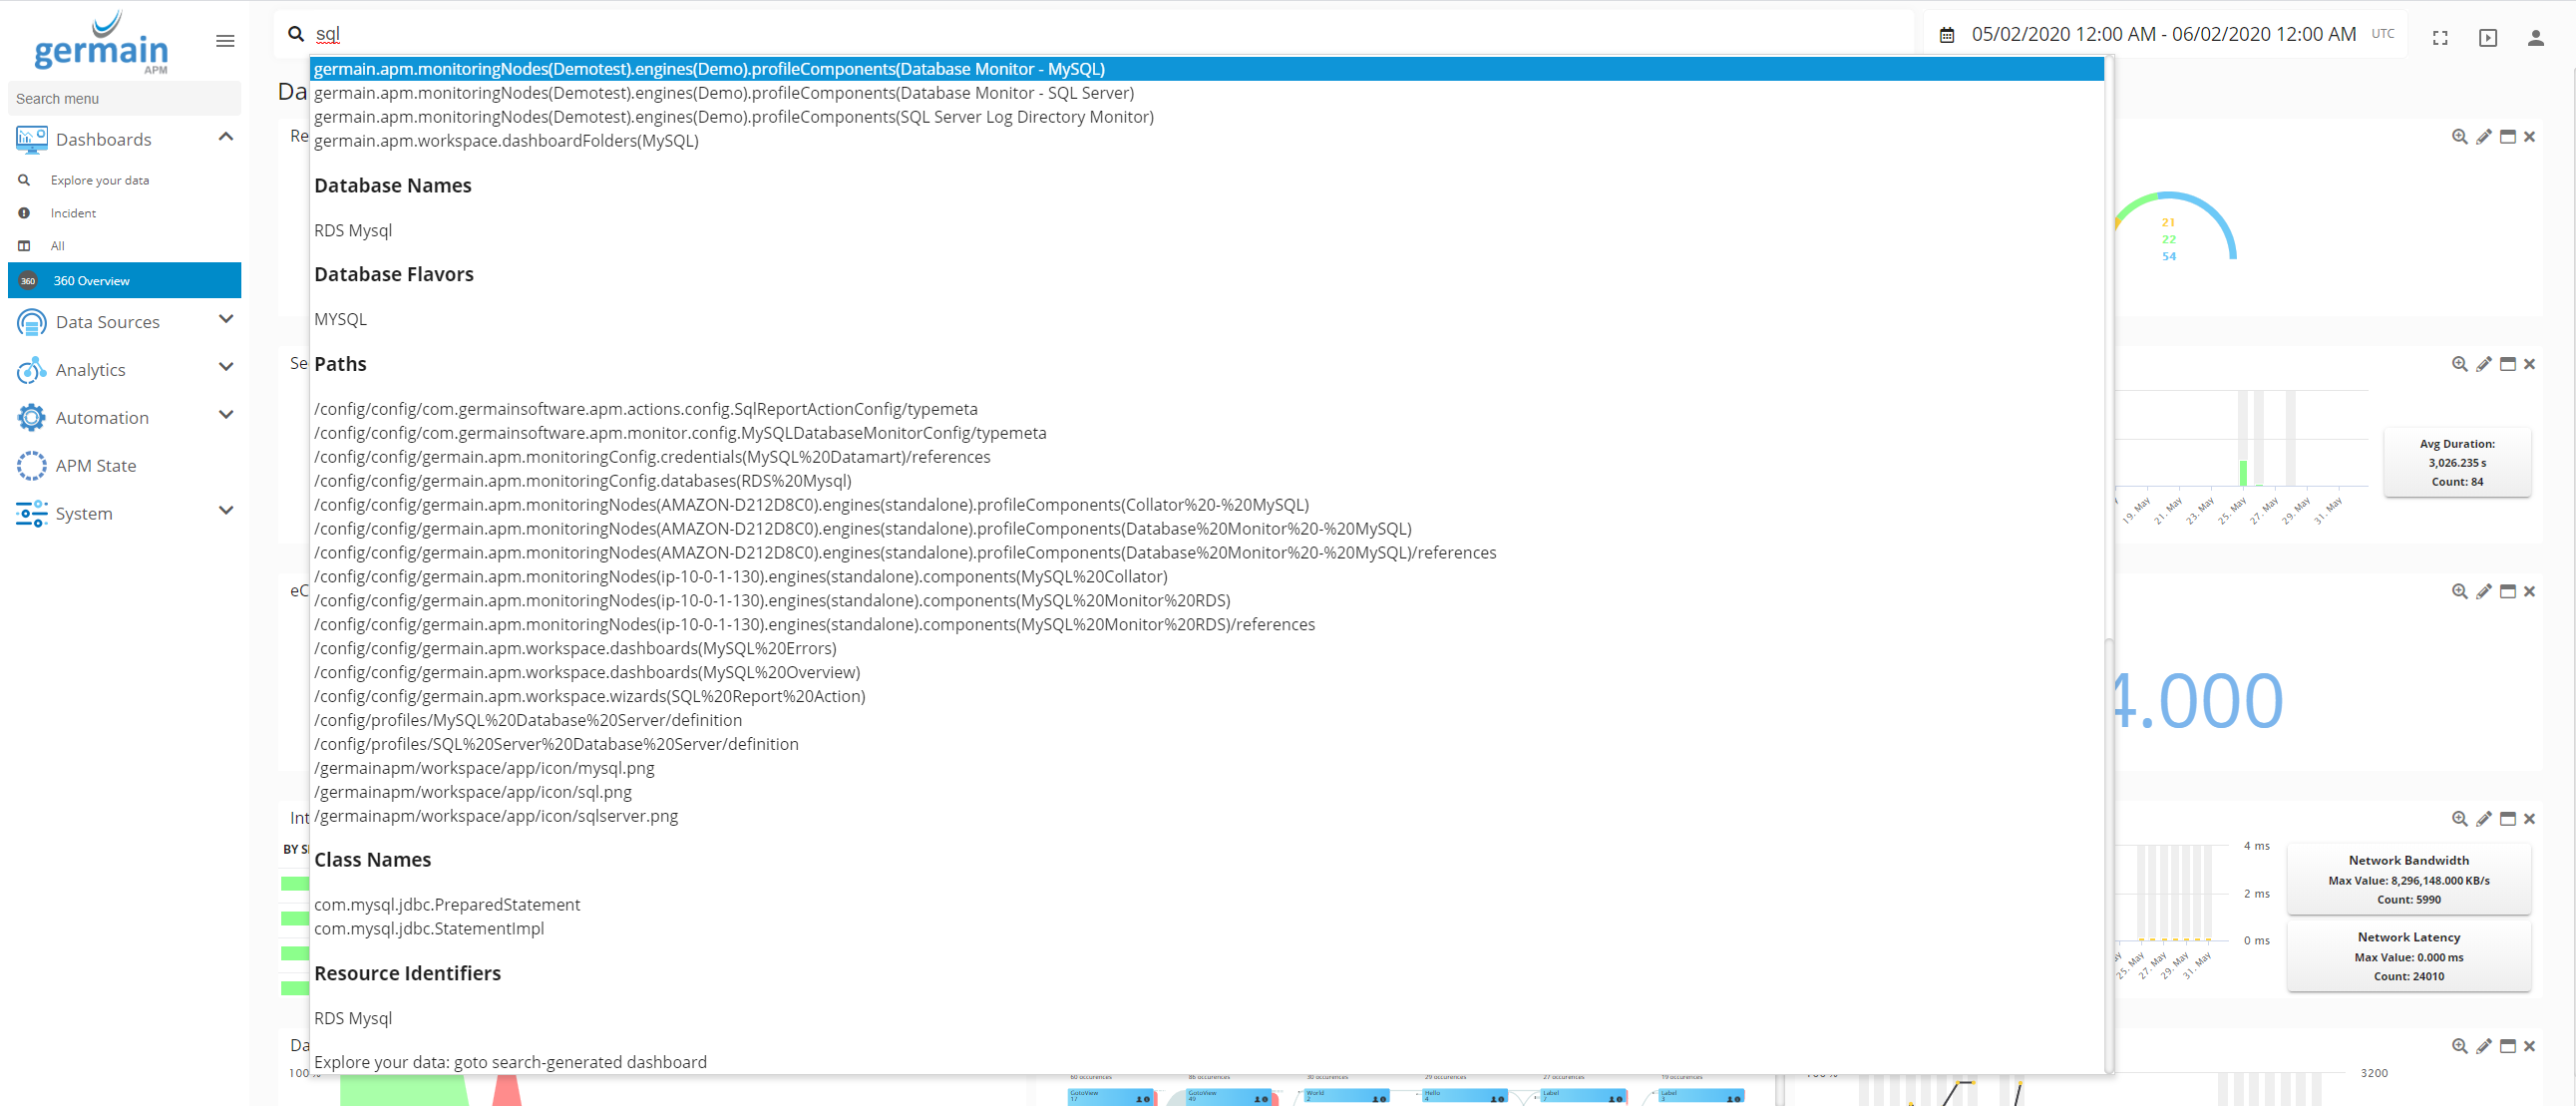2576x1106 pixels.
Task: Expand the Data Sources section
Action: click(226, 320)
